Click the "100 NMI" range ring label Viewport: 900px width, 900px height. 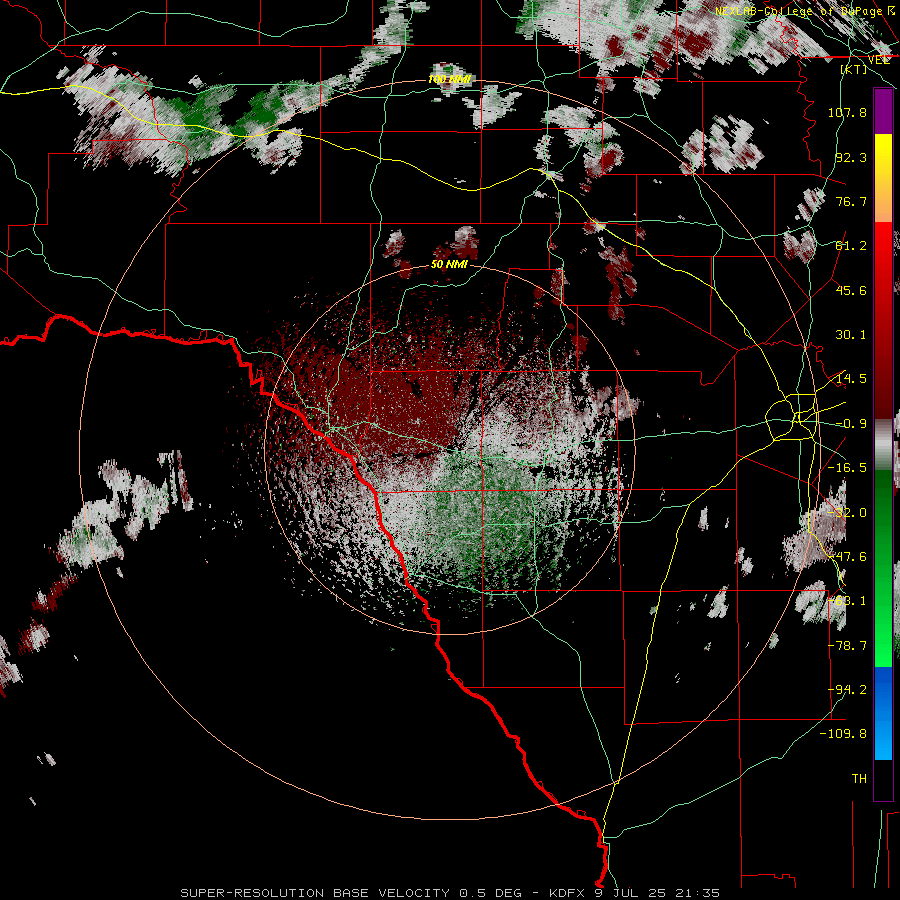449,79
